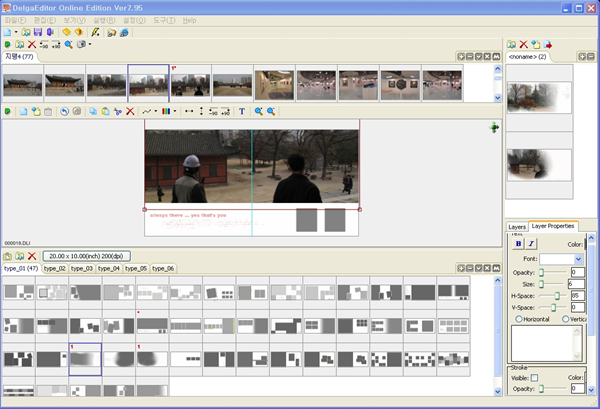This screenshot has height=409, width=600.
Task: Open the new document dropdown arrow
Action: pyautogui.click(x=16, y=32)
